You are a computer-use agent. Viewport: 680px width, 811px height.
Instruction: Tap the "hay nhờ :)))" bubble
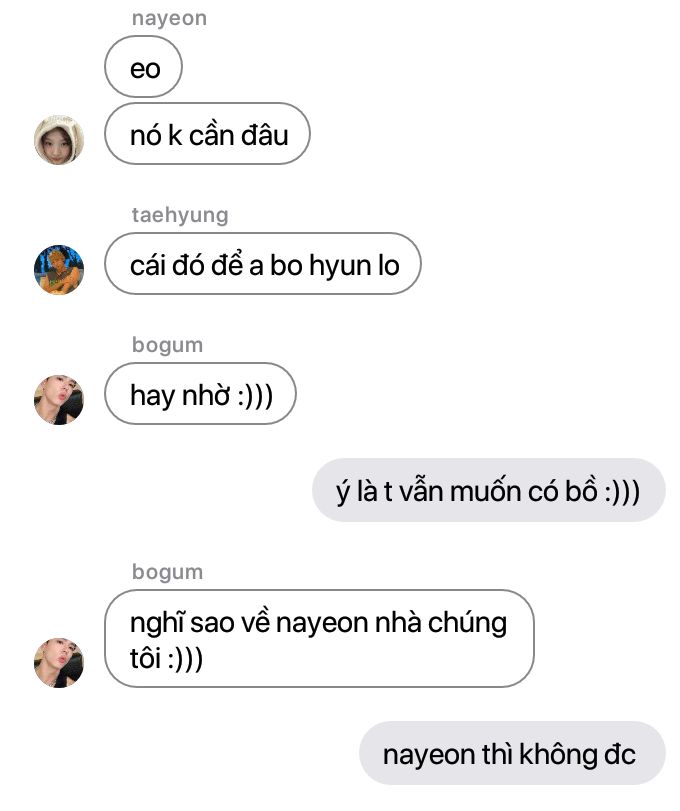pos(201,394)
